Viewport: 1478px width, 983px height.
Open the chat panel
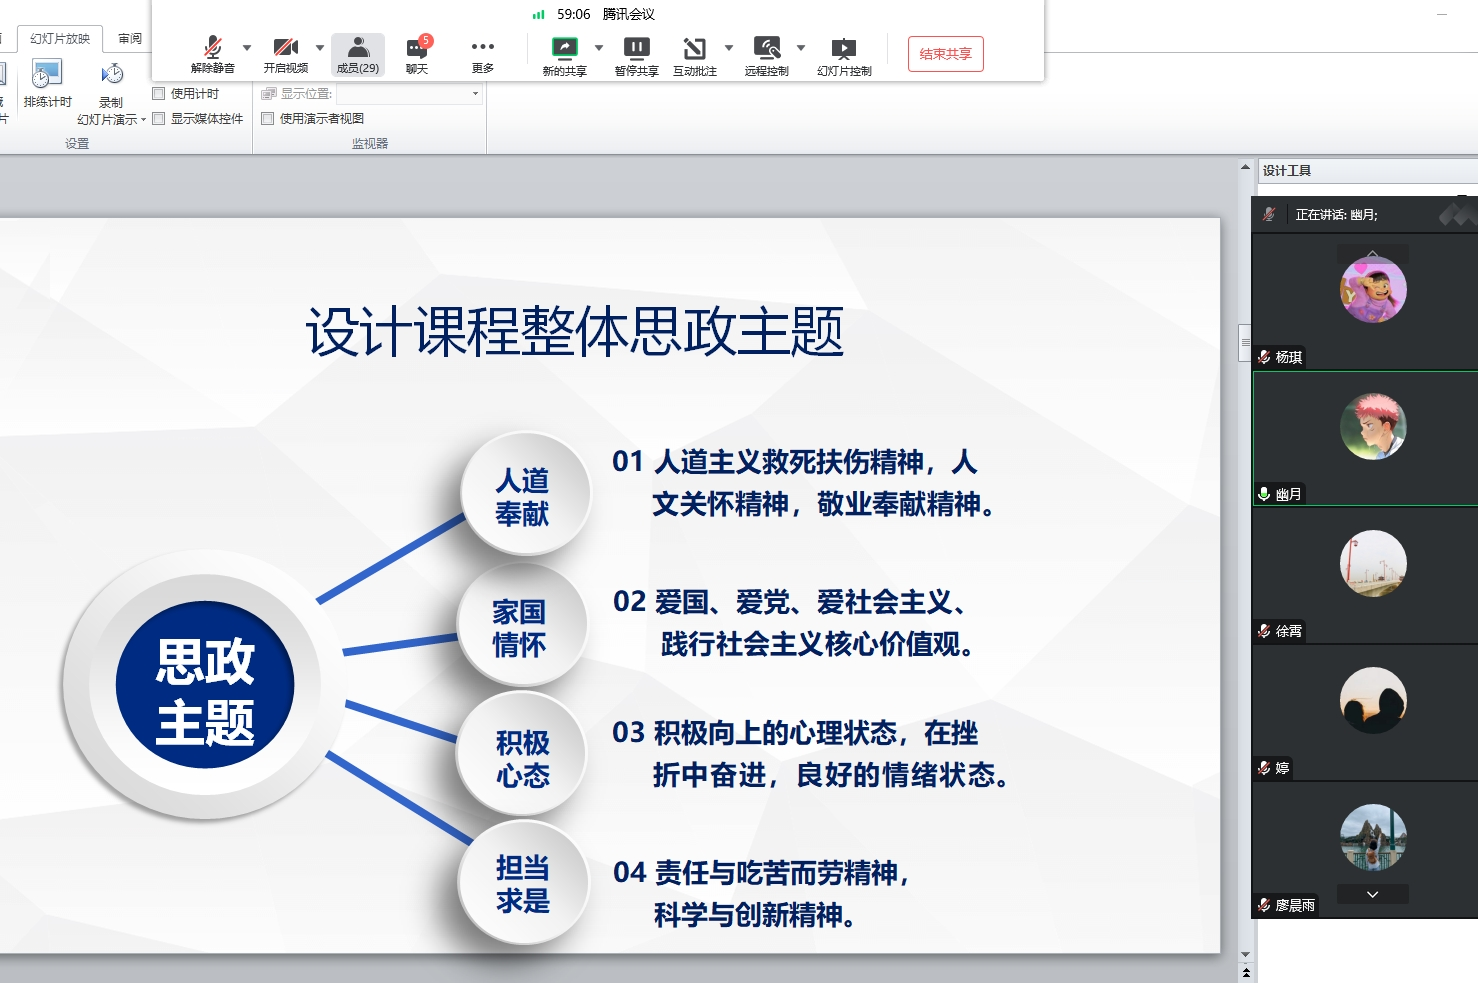pyautogui.click(x=417, y=54)
